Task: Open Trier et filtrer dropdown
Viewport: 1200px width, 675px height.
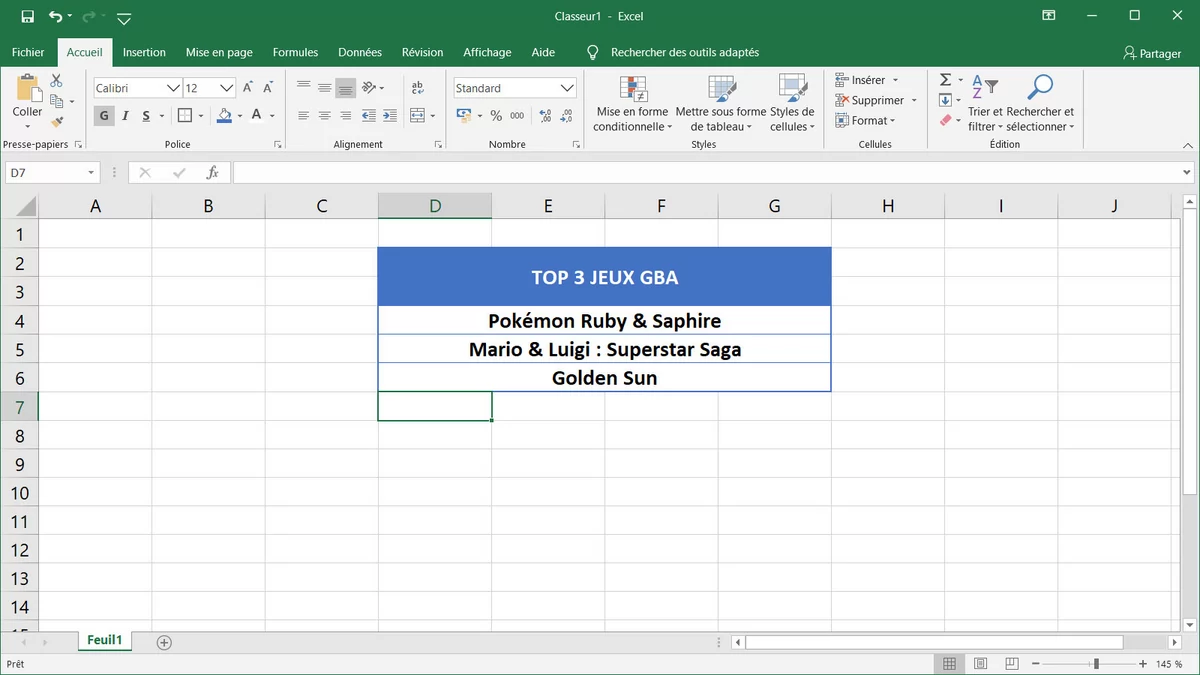Action: click(x=985, y=103)
